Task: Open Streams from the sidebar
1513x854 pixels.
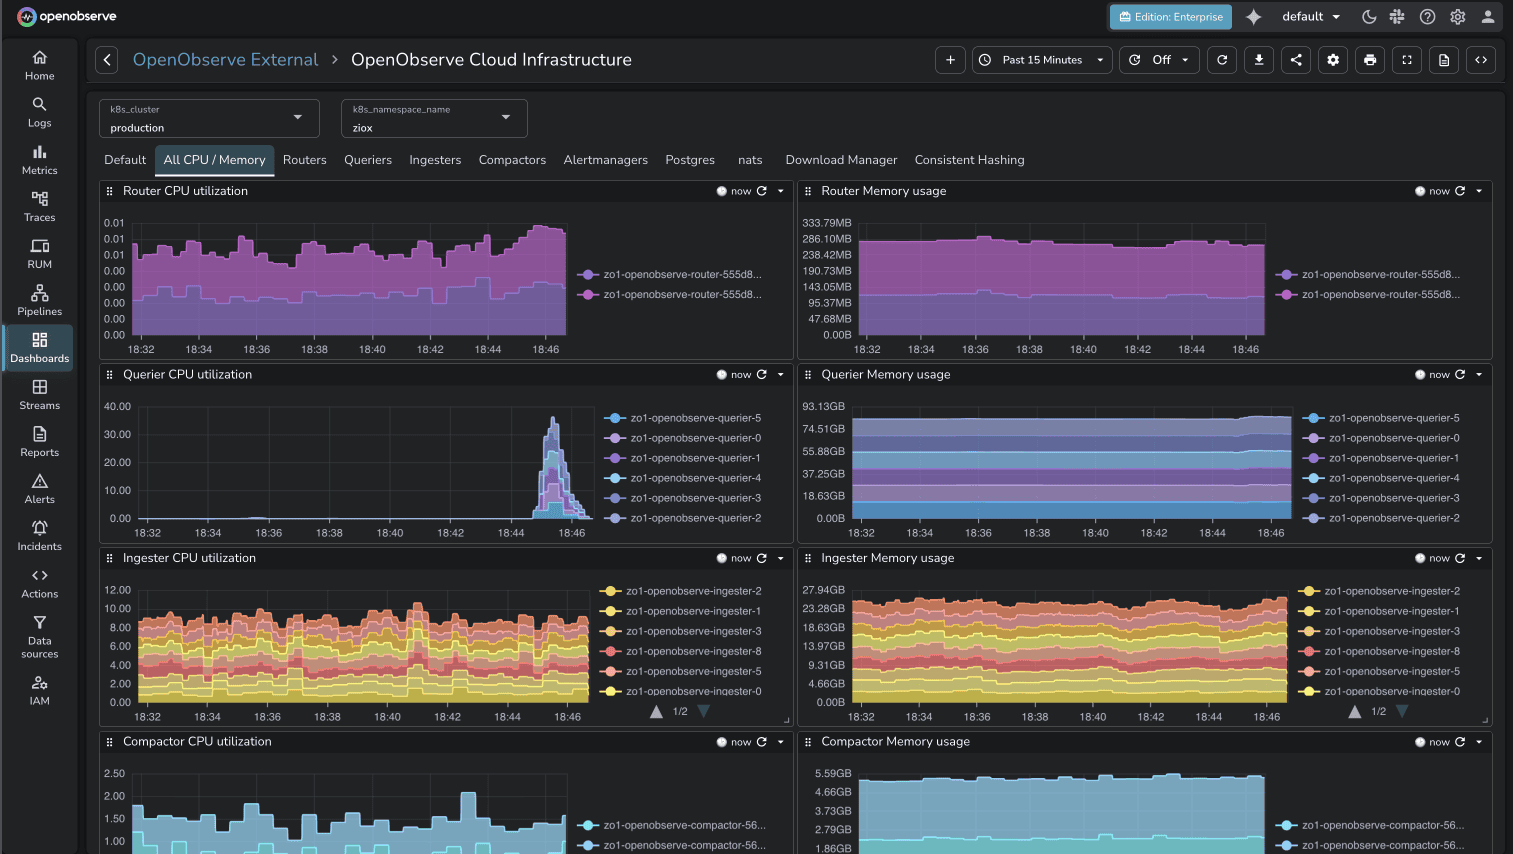Action: (x=39, y=393)
